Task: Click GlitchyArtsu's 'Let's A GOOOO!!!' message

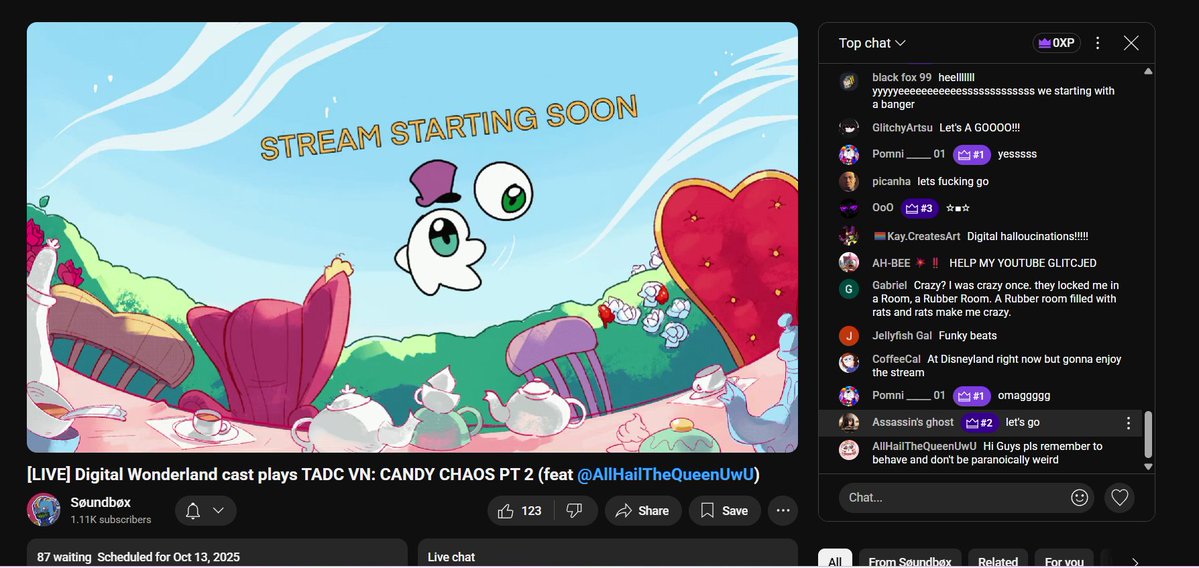Action: tap(980, 128)
